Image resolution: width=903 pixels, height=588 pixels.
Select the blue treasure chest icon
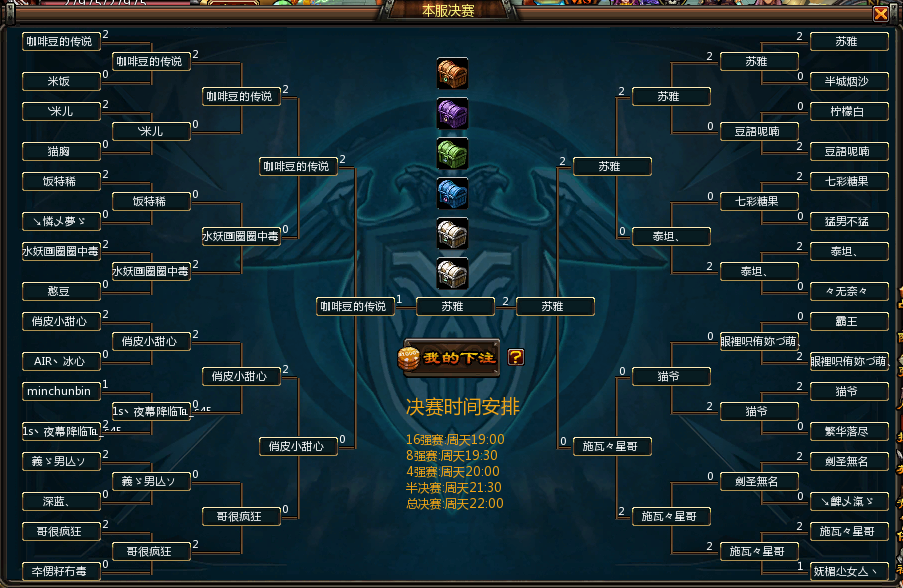(452, 194)
